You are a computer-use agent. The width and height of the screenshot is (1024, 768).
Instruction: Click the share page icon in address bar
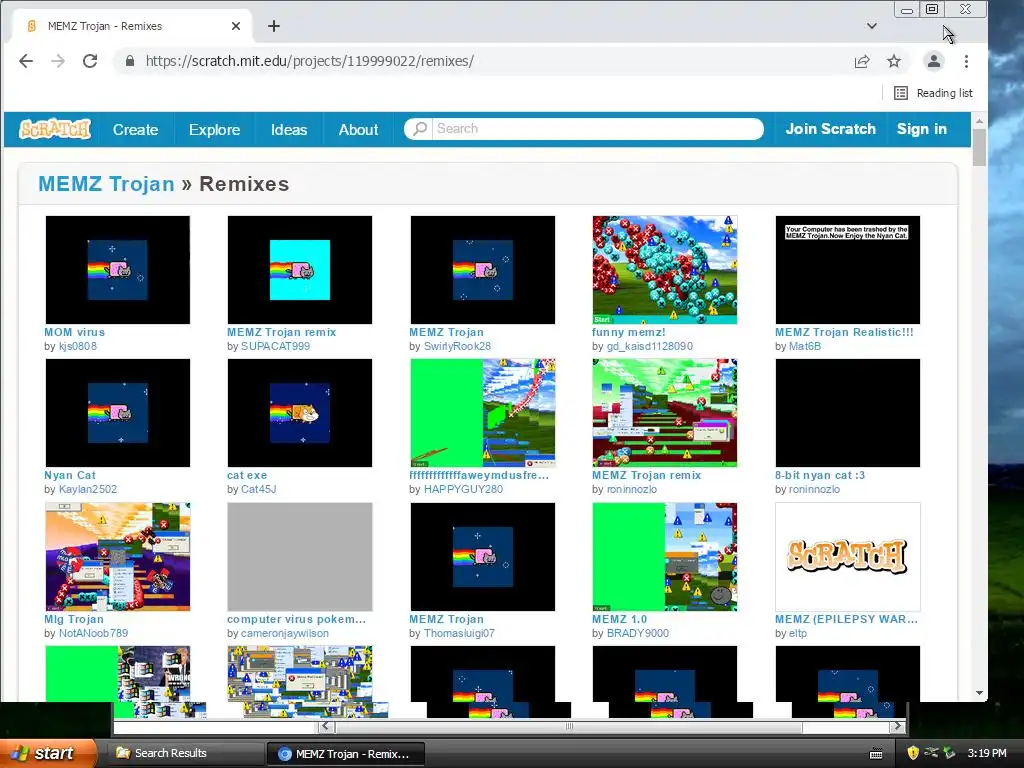tap(862, 61)
